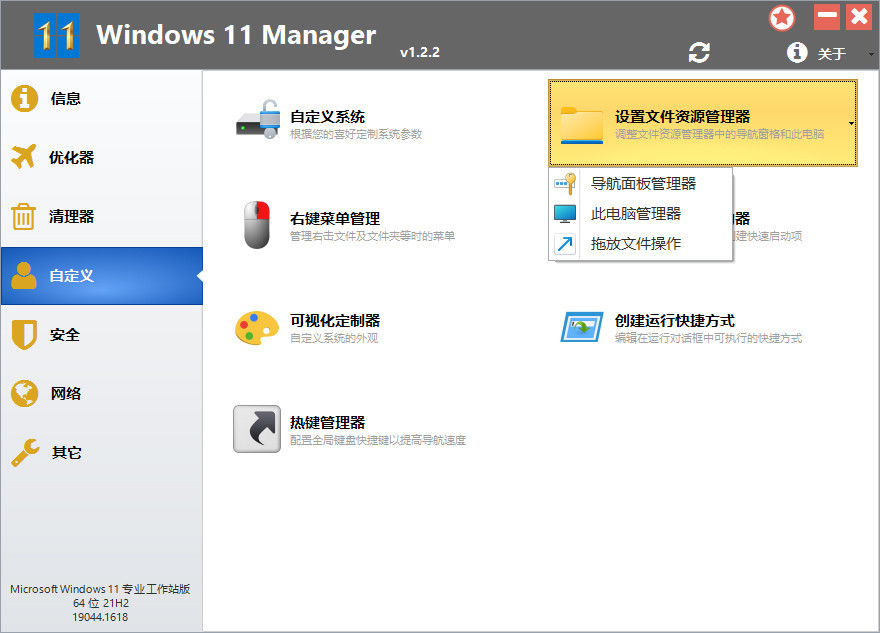Click description 编辑在运行对话框中可执行的快捷方式
The width and height of the screenshot is (880, 633).
click(x=708, y=338)
